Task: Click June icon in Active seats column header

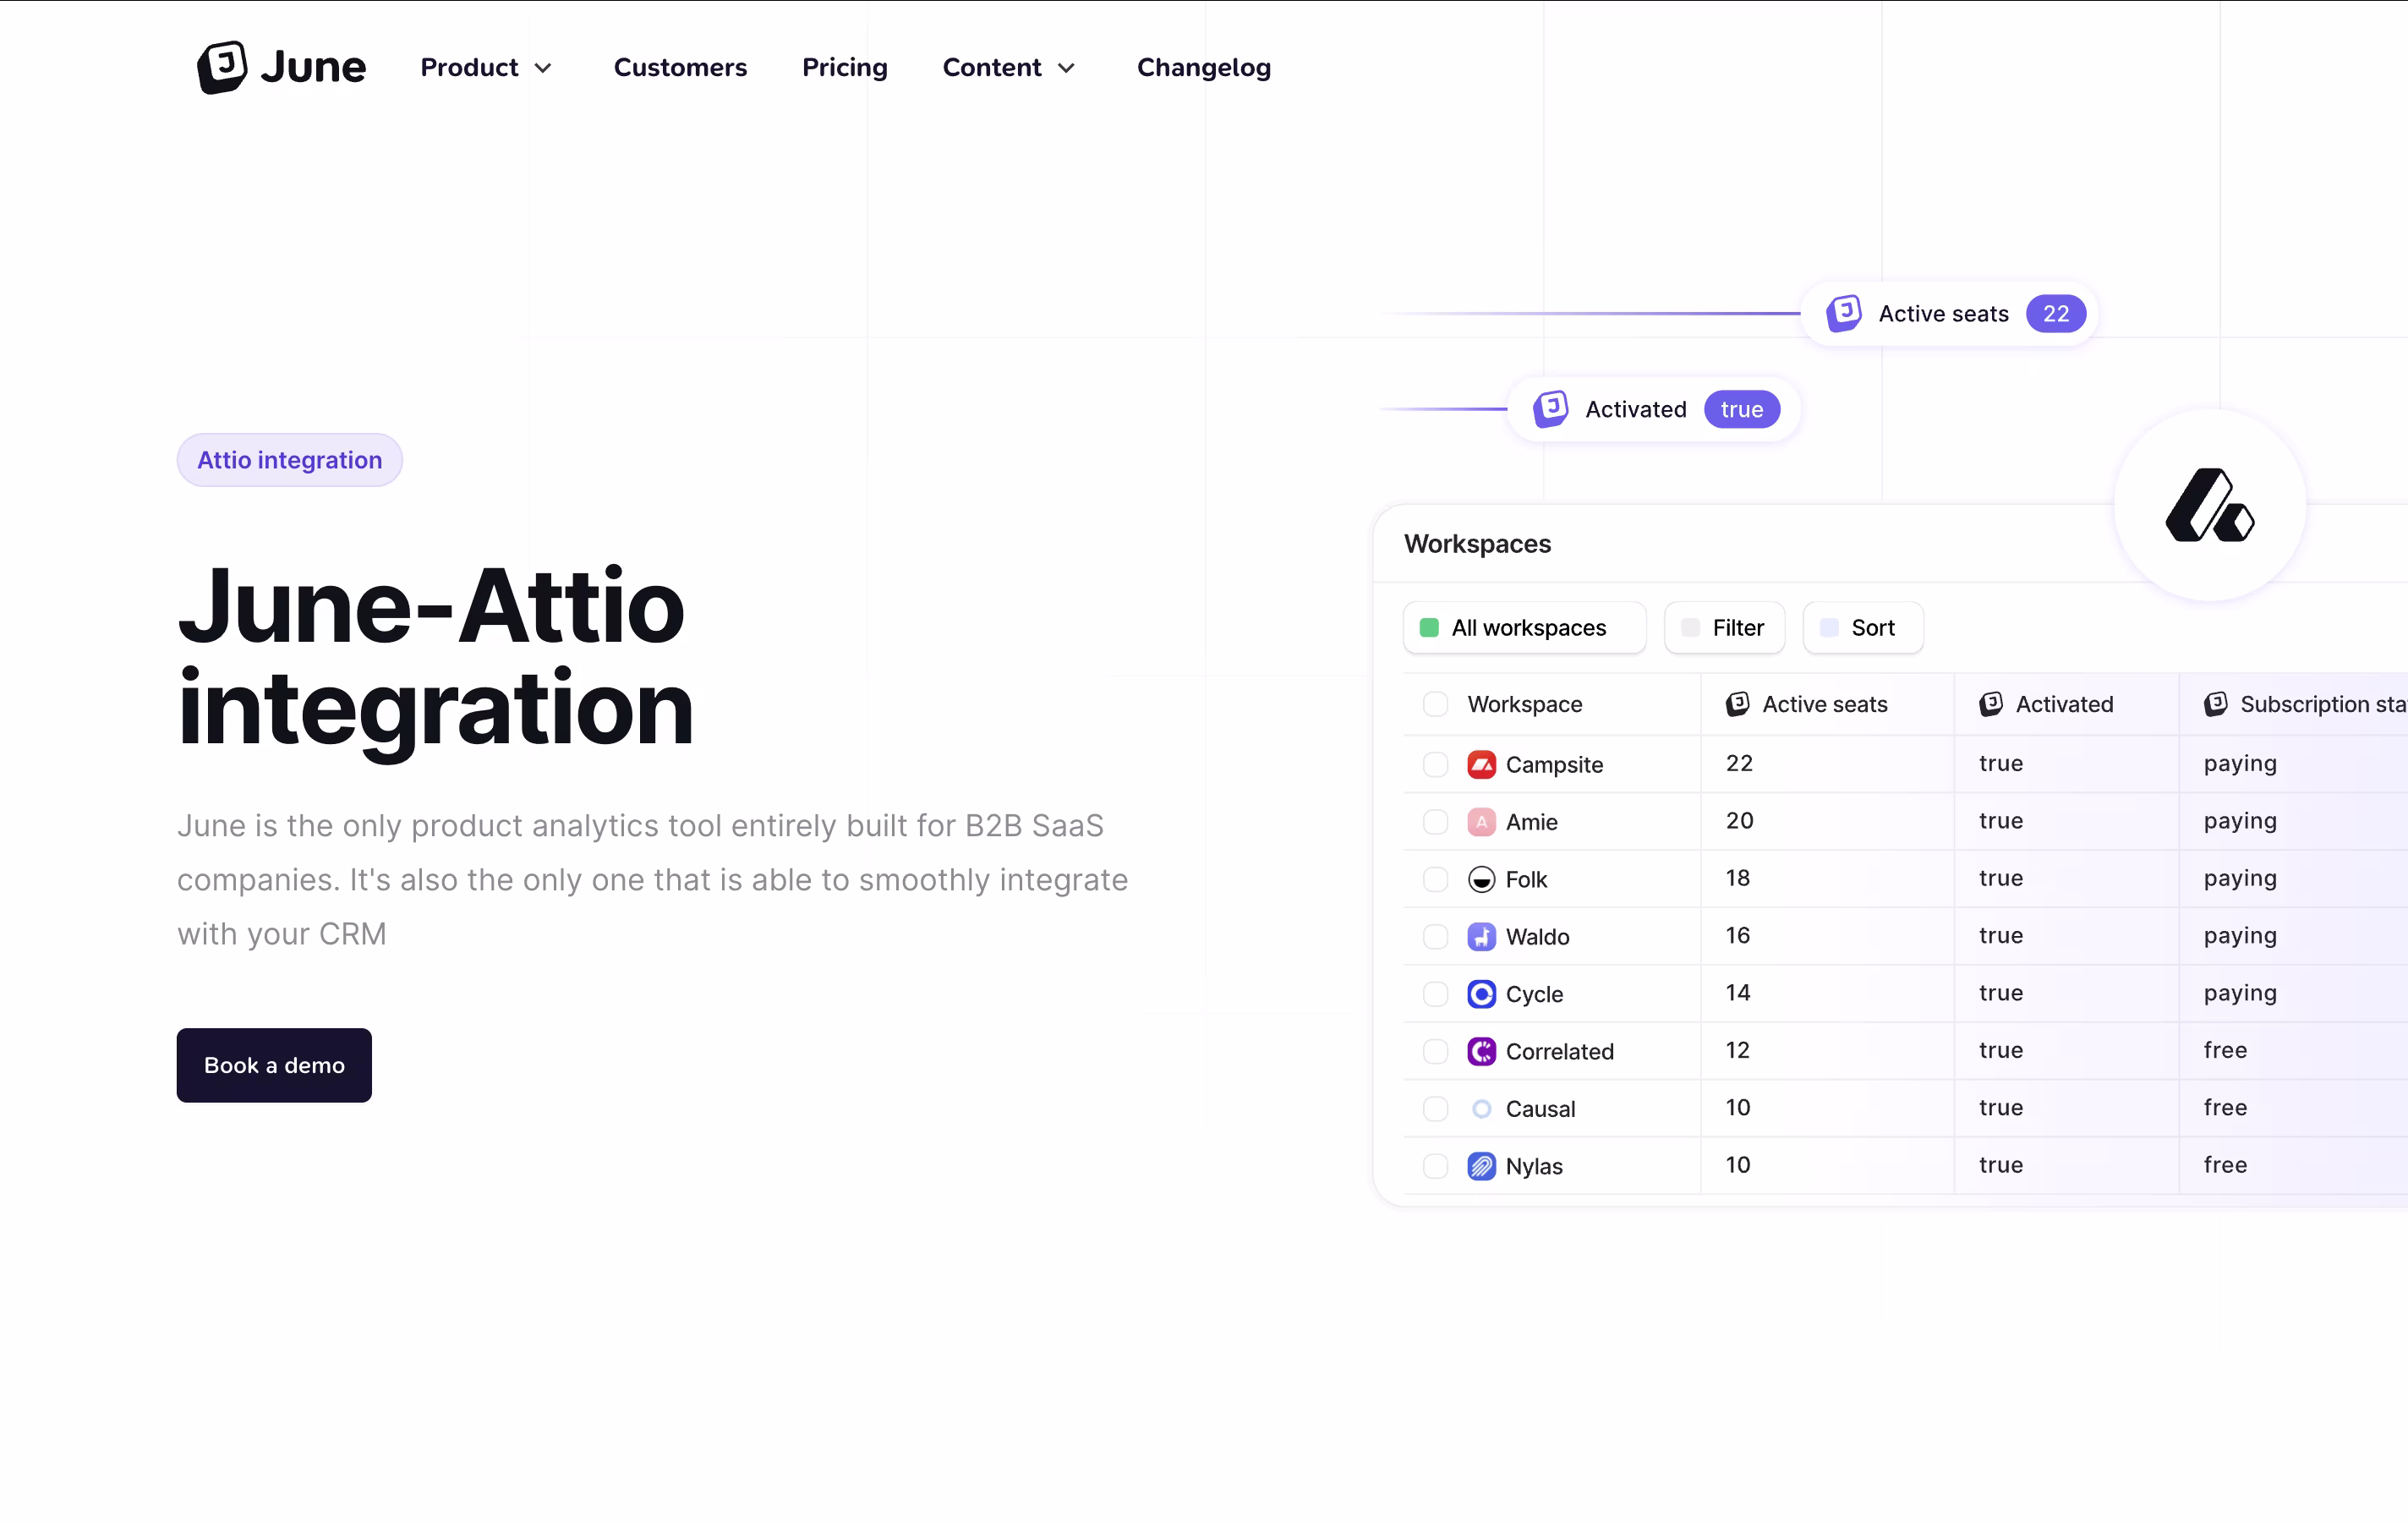Action: 1737,704
